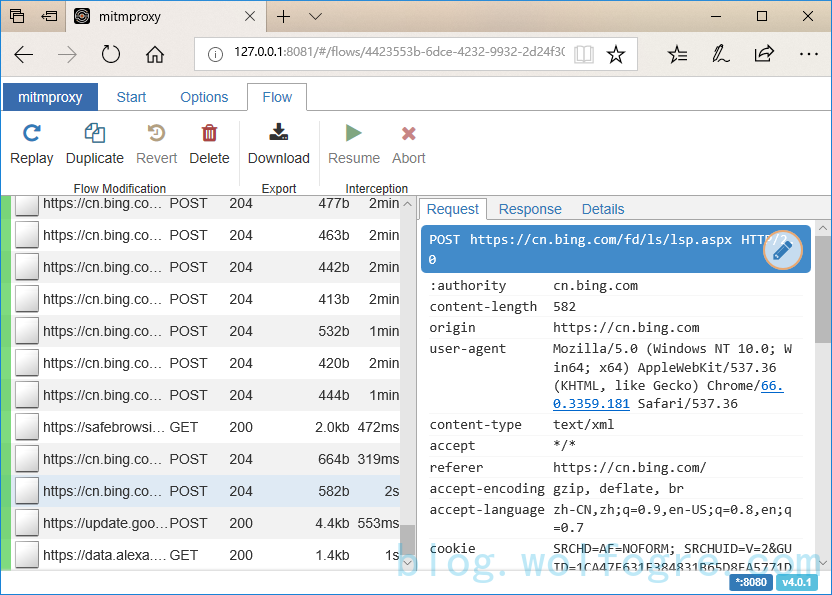Click the Resume interception play icon
The height and width of the screenshot is (595, 832).
pyautogui.click(x=353, y=134)
